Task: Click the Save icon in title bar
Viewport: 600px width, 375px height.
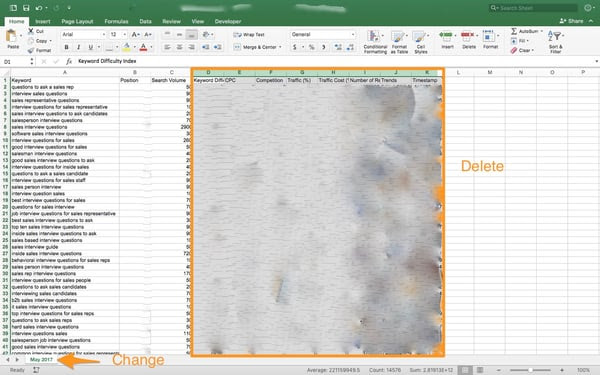Action: [26, 8]
